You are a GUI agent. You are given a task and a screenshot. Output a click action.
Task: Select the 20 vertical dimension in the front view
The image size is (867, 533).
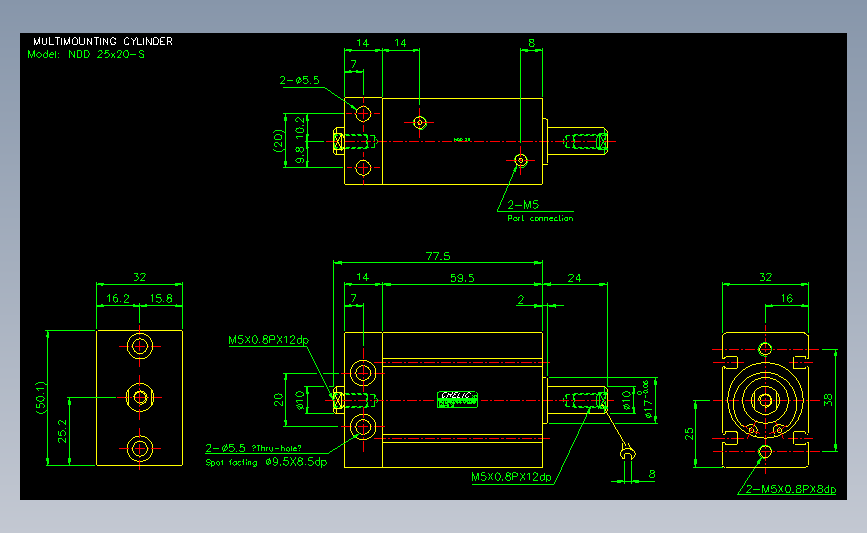(x=278, y=399)
